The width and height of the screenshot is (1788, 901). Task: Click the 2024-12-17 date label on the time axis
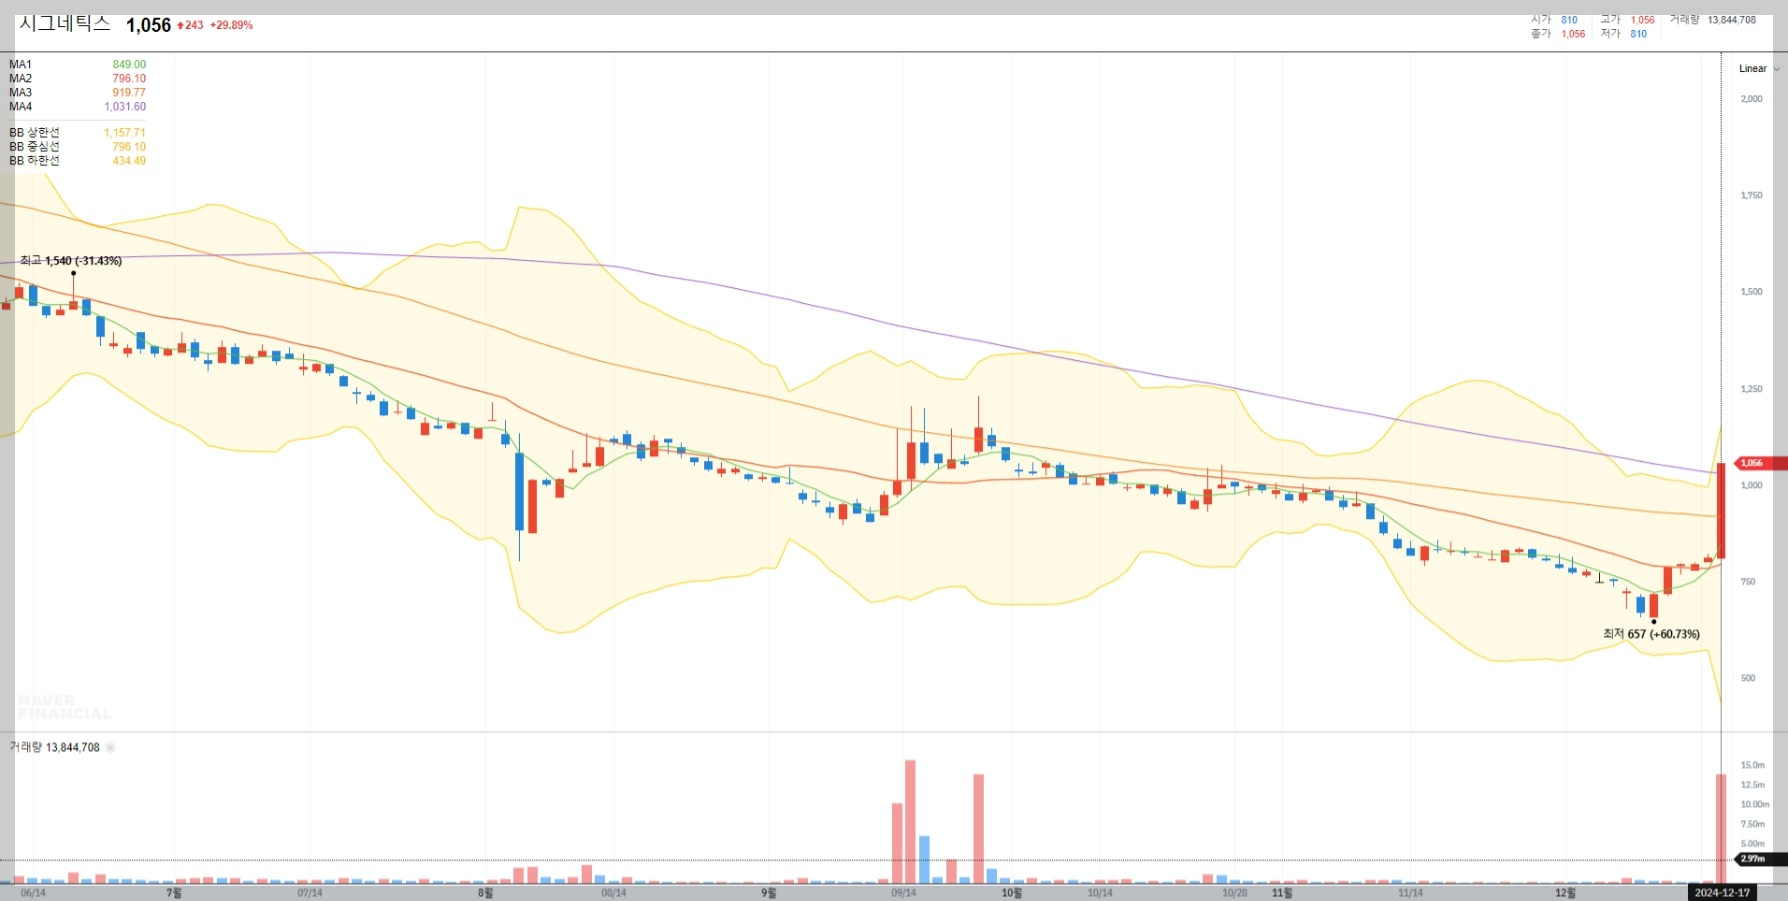point(1722,893)
